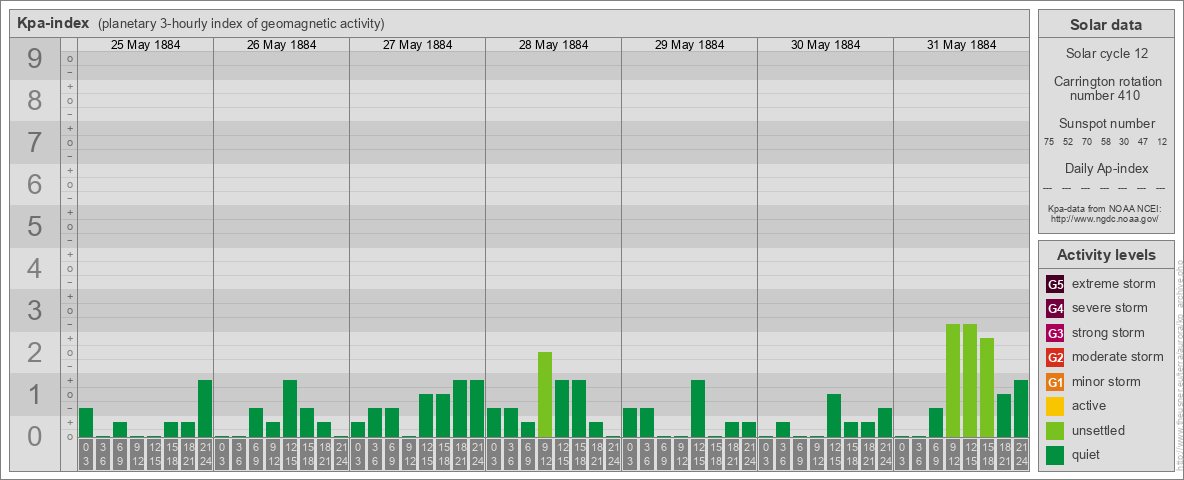This screenshot has height=480, width=1184.
Task: Click the light green 9-12 bar on 28 May
Action: click(544, 394)
